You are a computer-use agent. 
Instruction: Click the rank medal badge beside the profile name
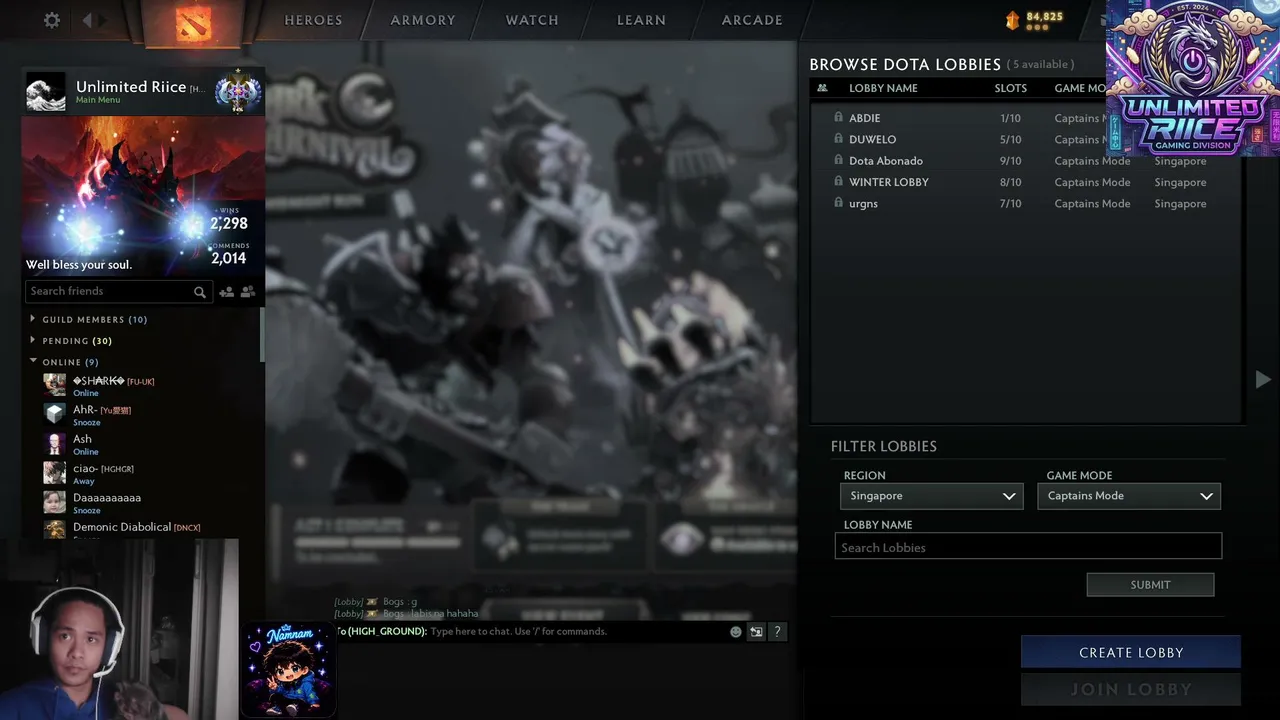(x=237, y=91)
